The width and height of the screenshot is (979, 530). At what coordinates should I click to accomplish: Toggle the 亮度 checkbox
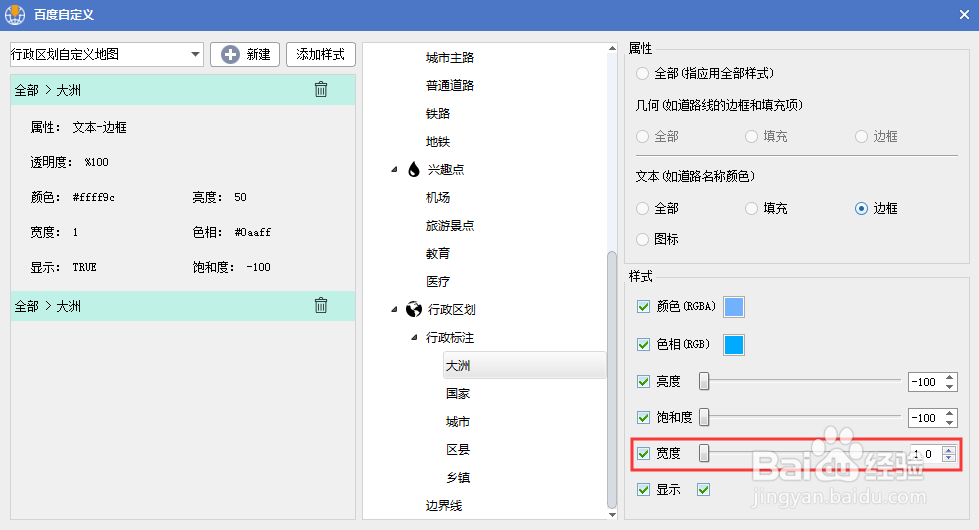[x=643, y=381]
